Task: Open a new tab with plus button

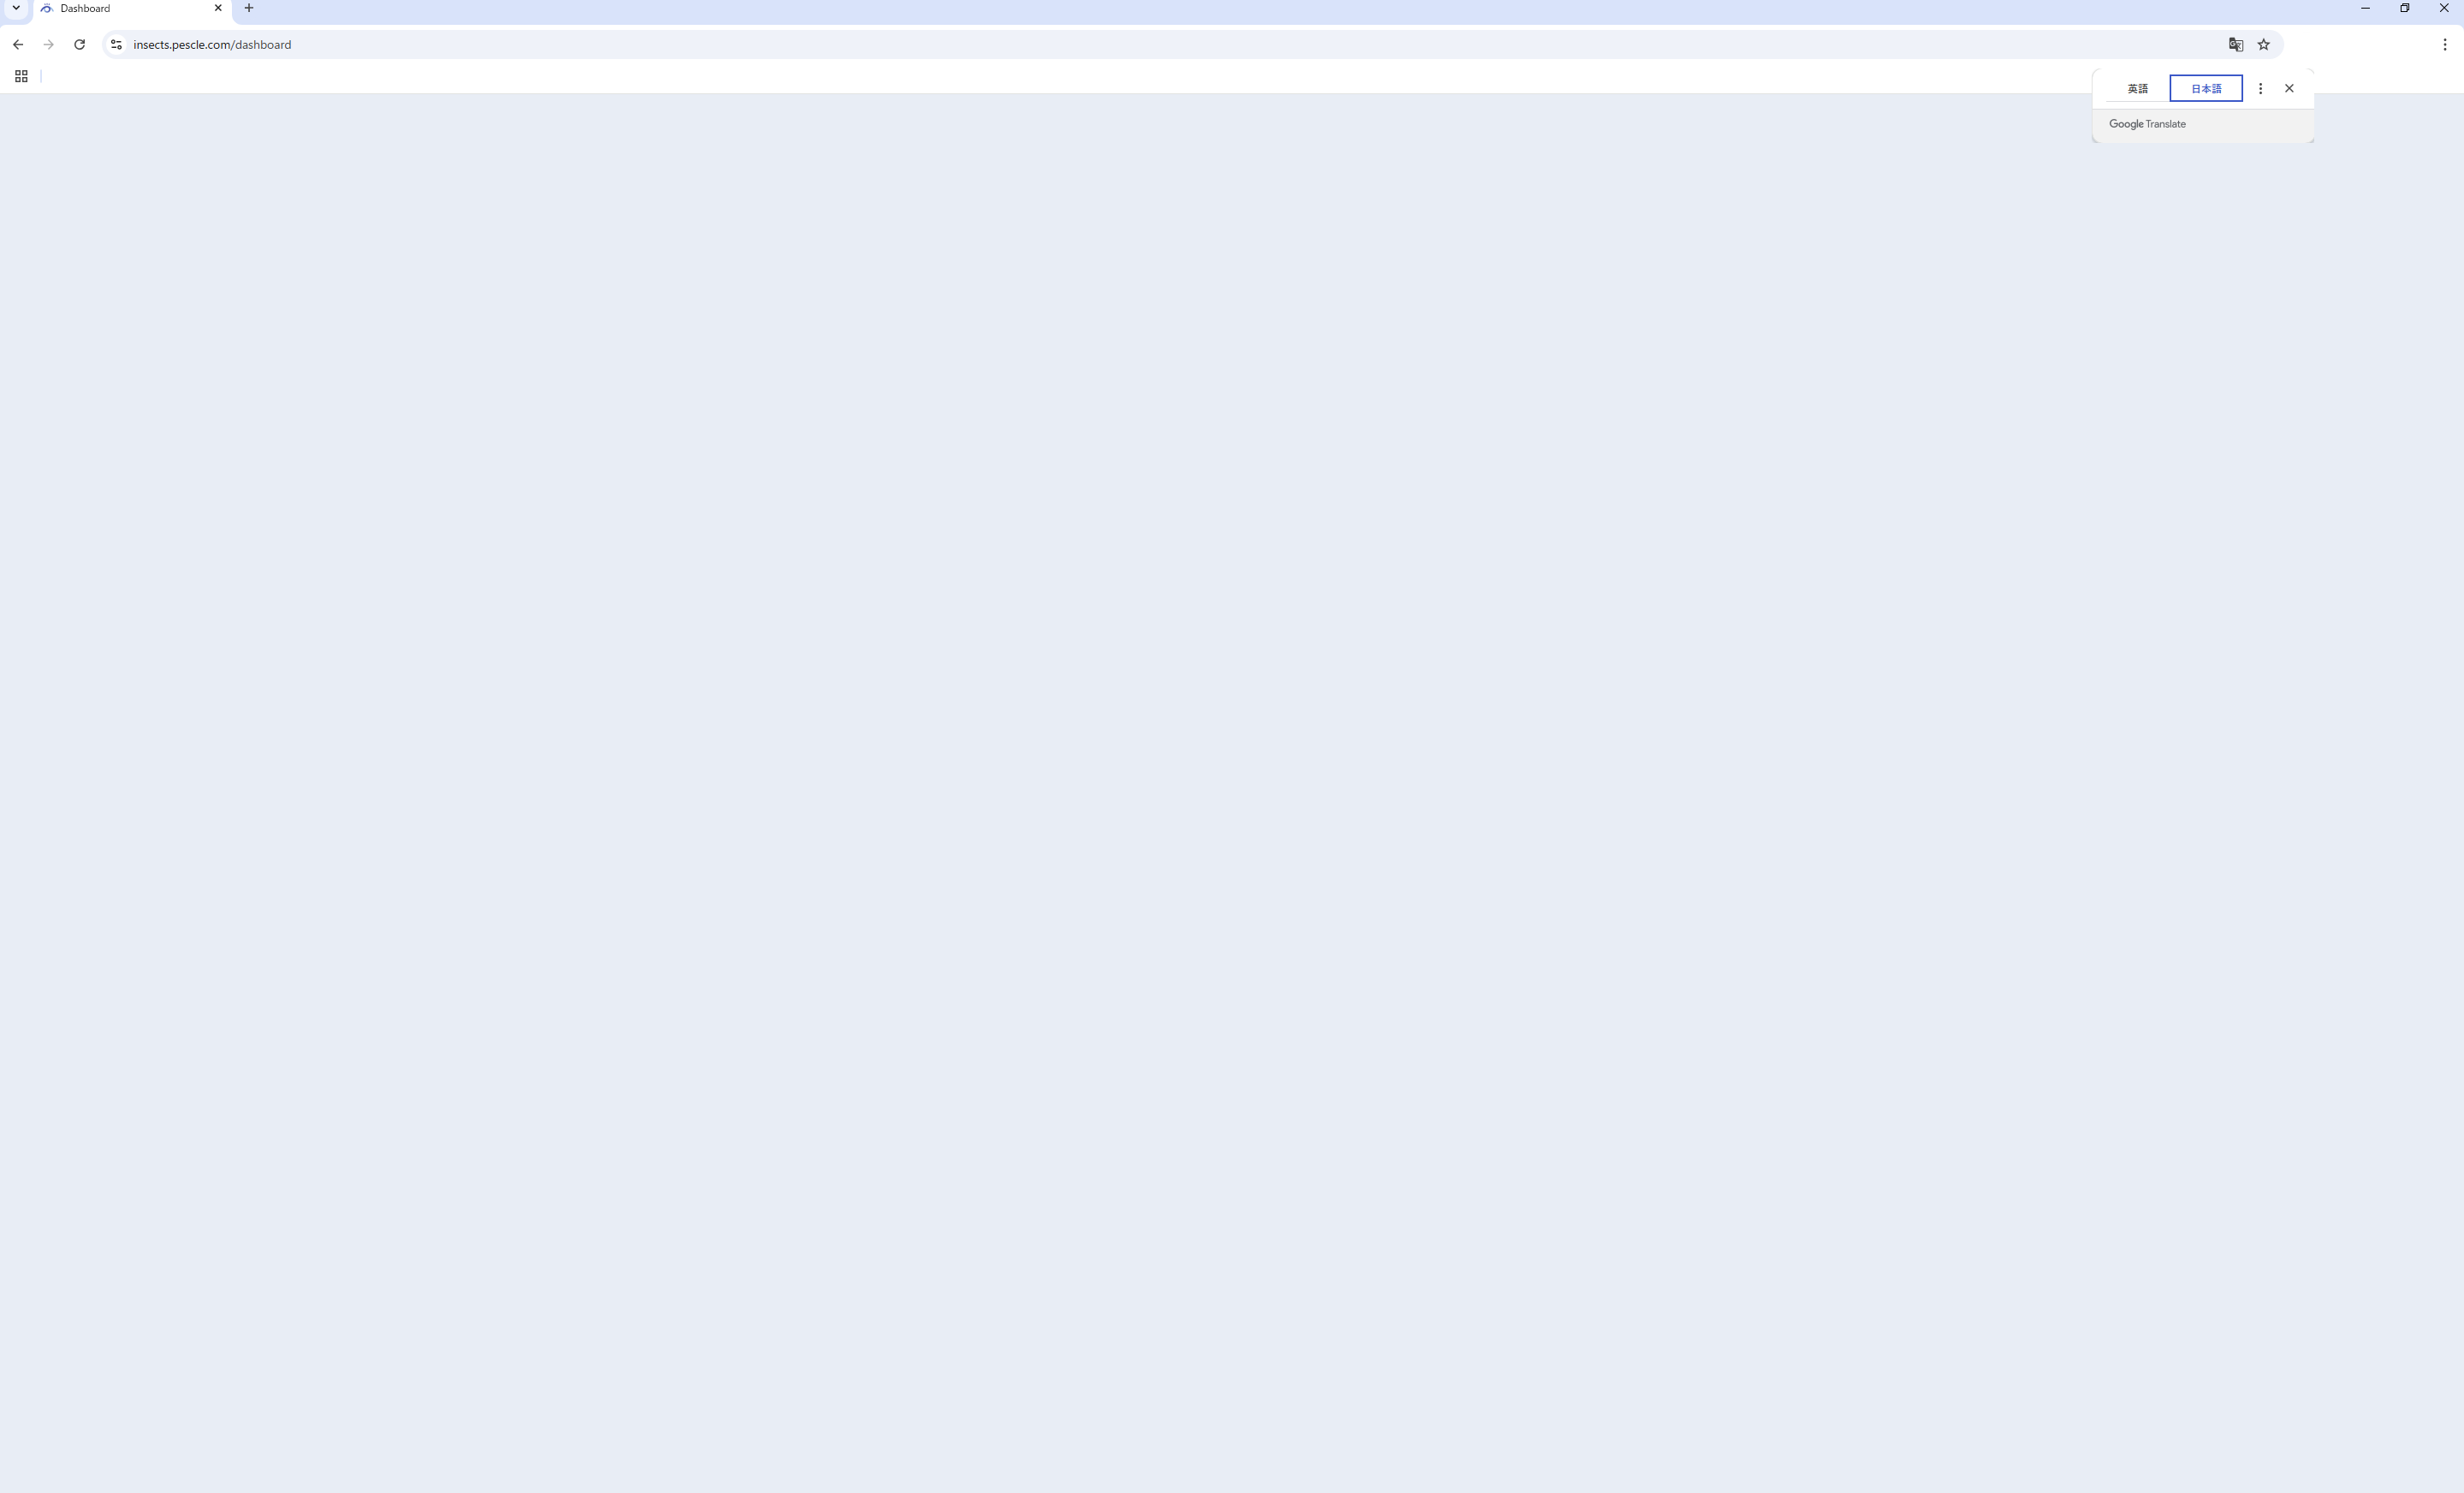Action: click(249, 8)
